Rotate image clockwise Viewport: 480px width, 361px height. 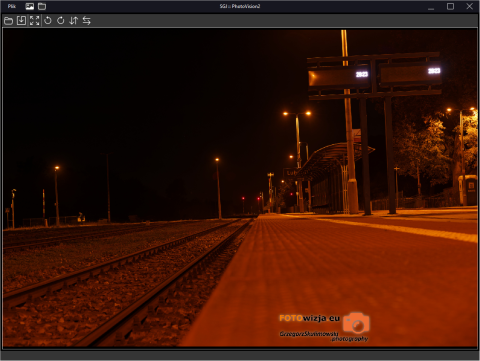(60, 21)
